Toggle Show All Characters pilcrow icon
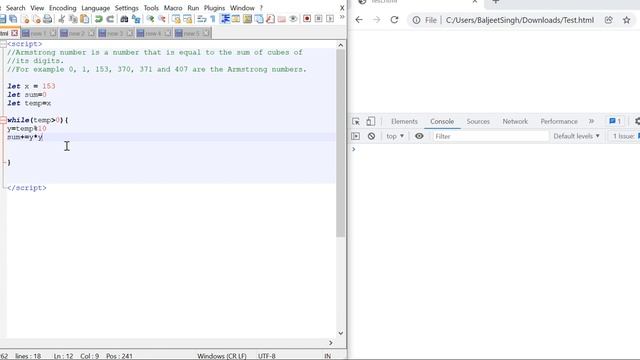640x360 pixels. pyautogui.click(x=213, y=19)
